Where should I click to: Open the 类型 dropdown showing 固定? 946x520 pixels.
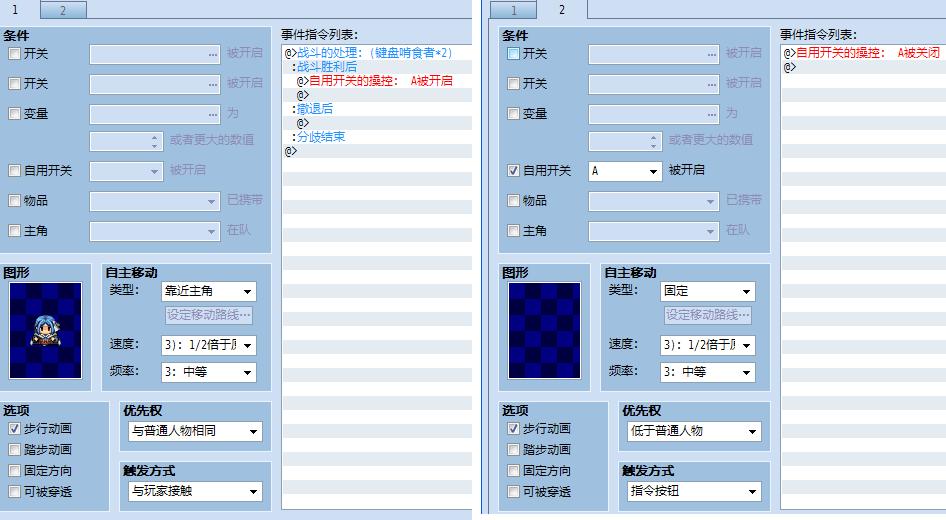point(708,291)
